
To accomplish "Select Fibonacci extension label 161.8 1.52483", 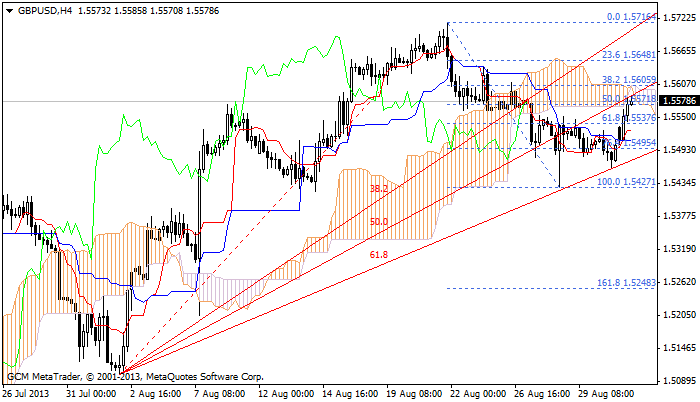I will coord(627,283).
